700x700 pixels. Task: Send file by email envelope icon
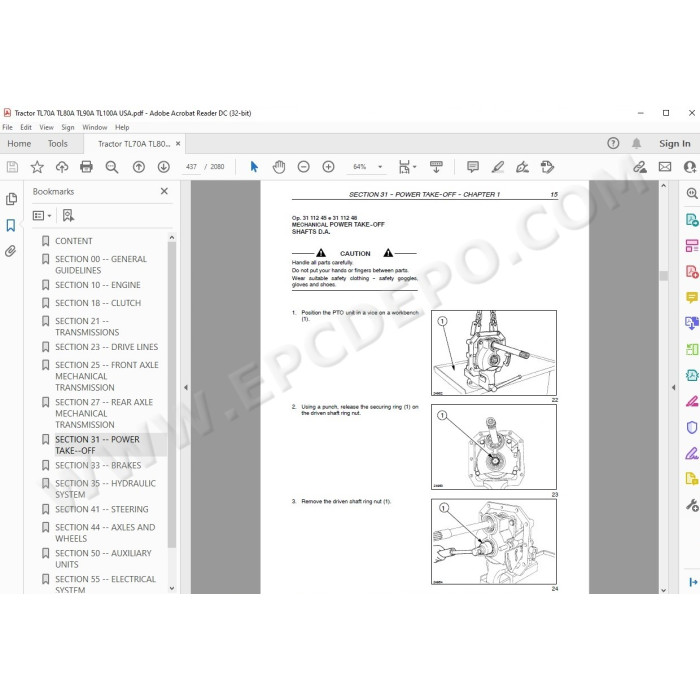pos(665,167)
